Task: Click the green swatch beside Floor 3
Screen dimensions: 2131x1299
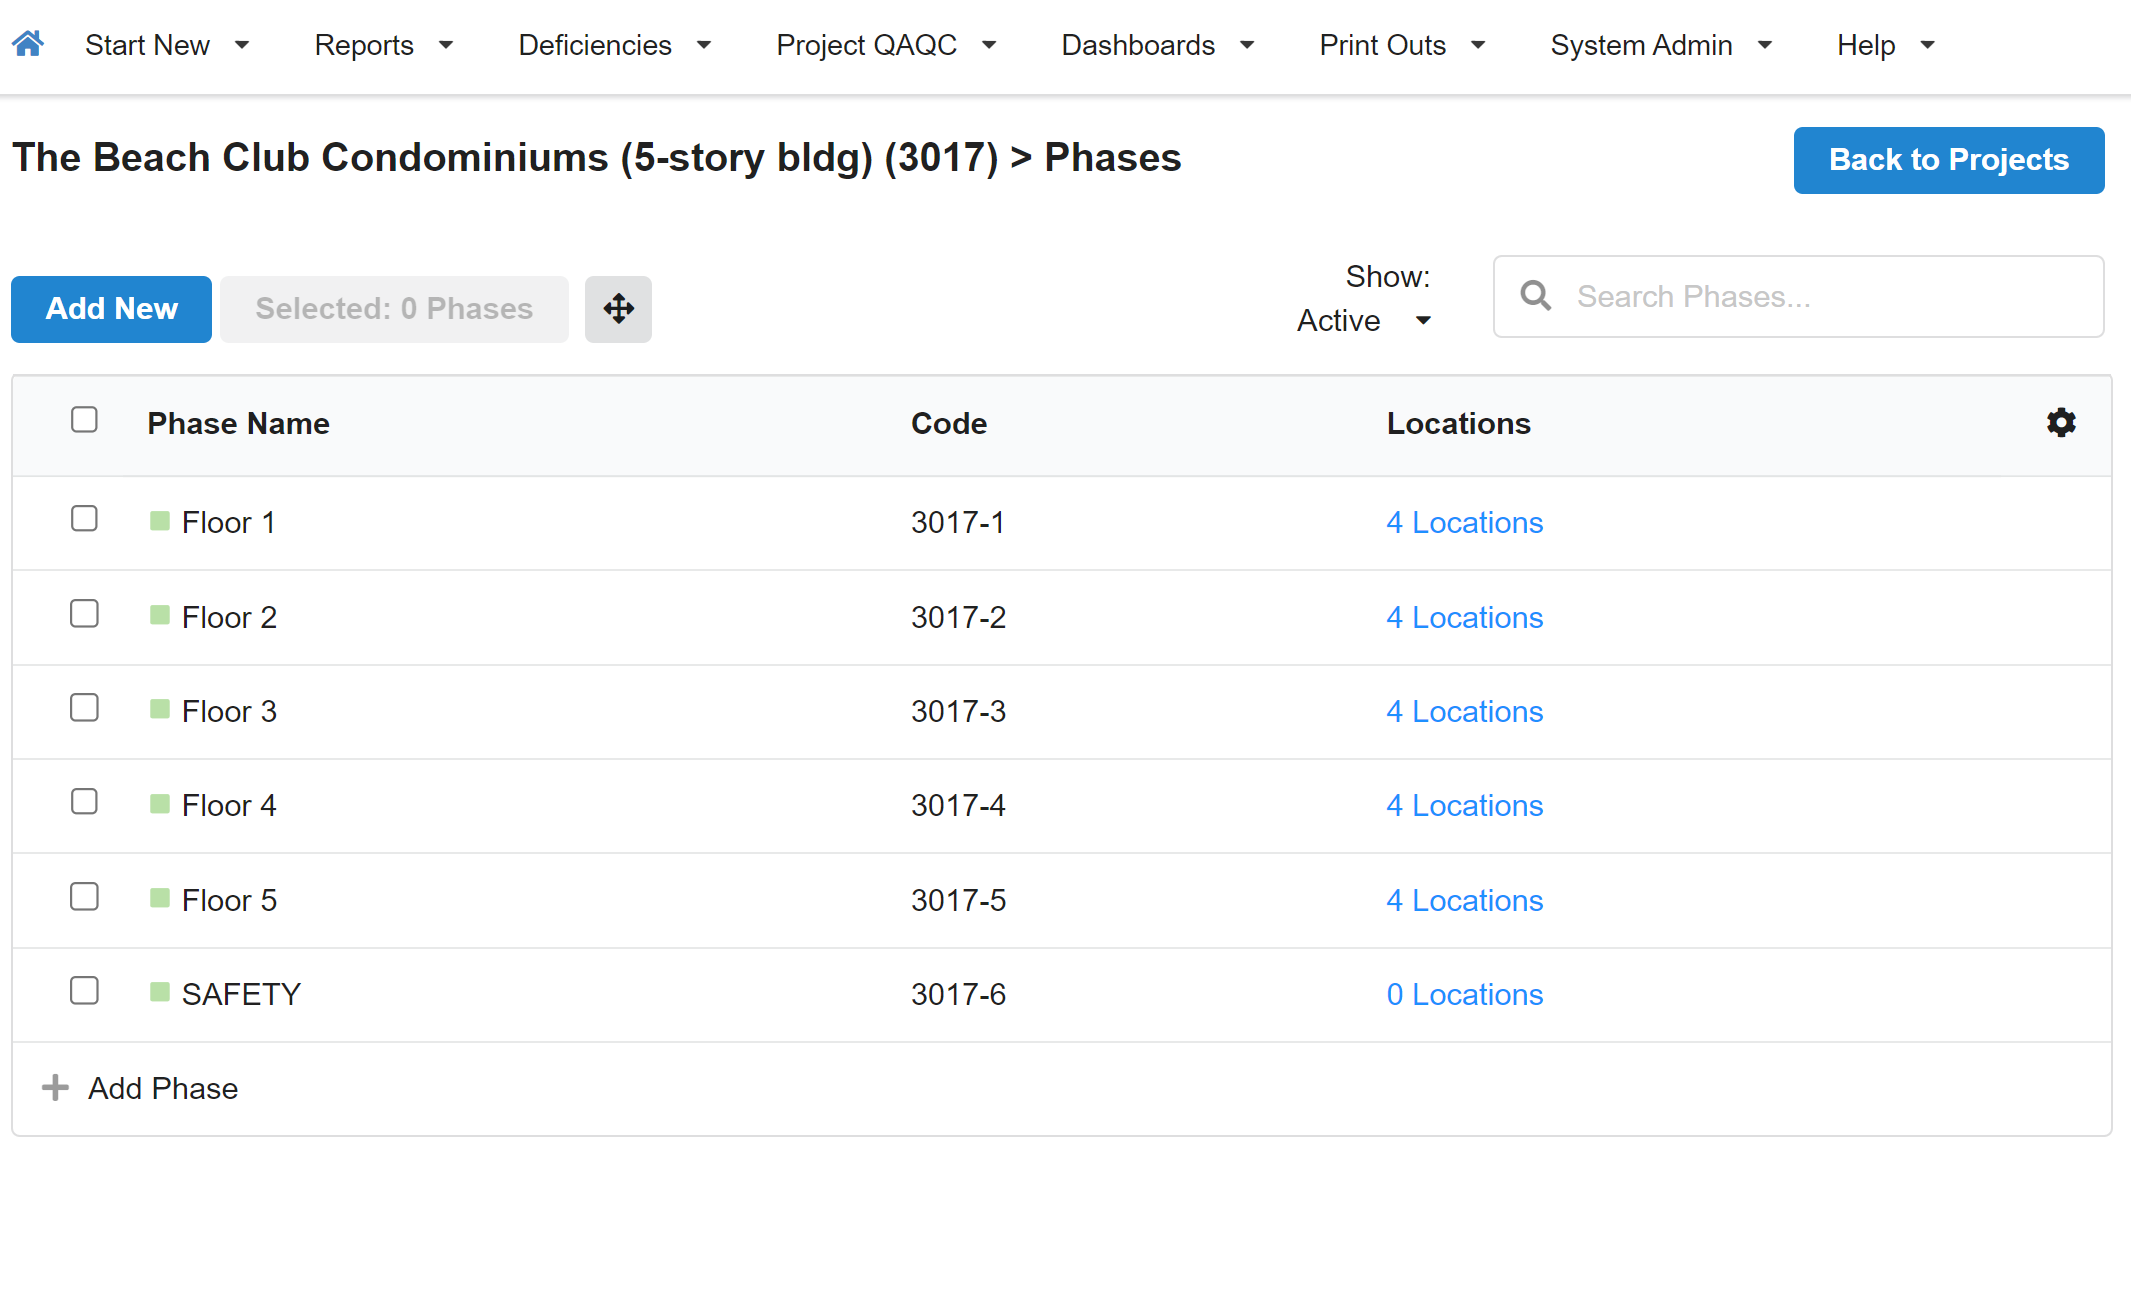Action: [x=159, y=709]
